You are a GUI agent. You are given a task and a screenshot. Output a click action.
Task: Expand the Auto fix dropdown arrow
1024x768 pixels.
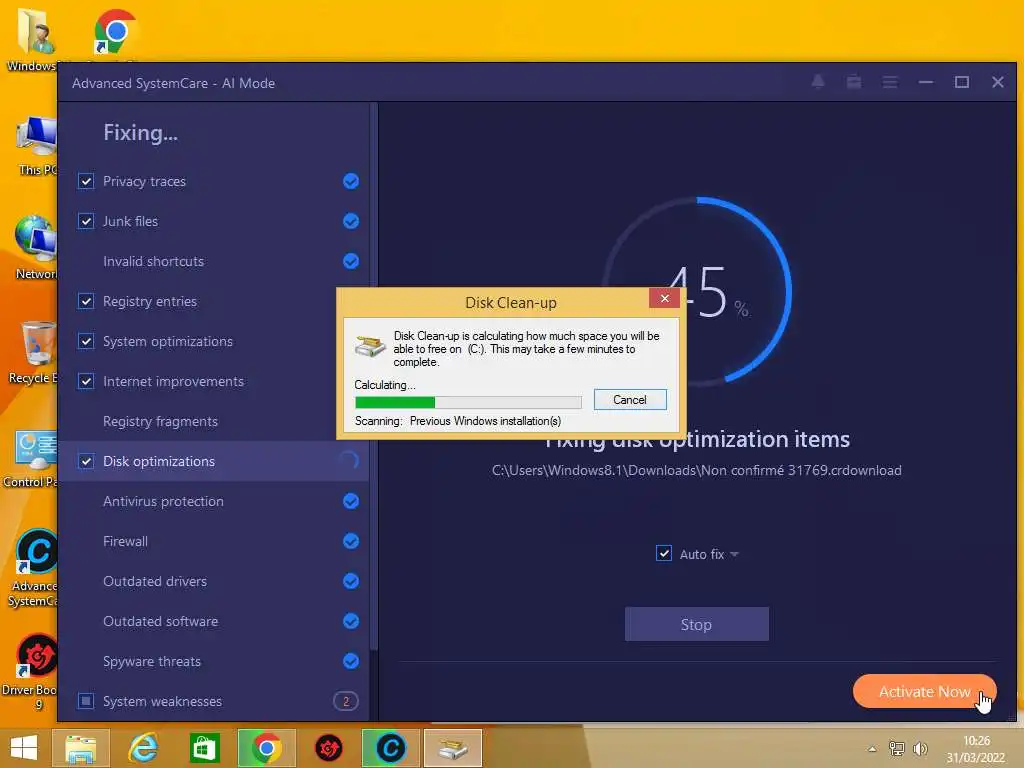tap(734, 554)
